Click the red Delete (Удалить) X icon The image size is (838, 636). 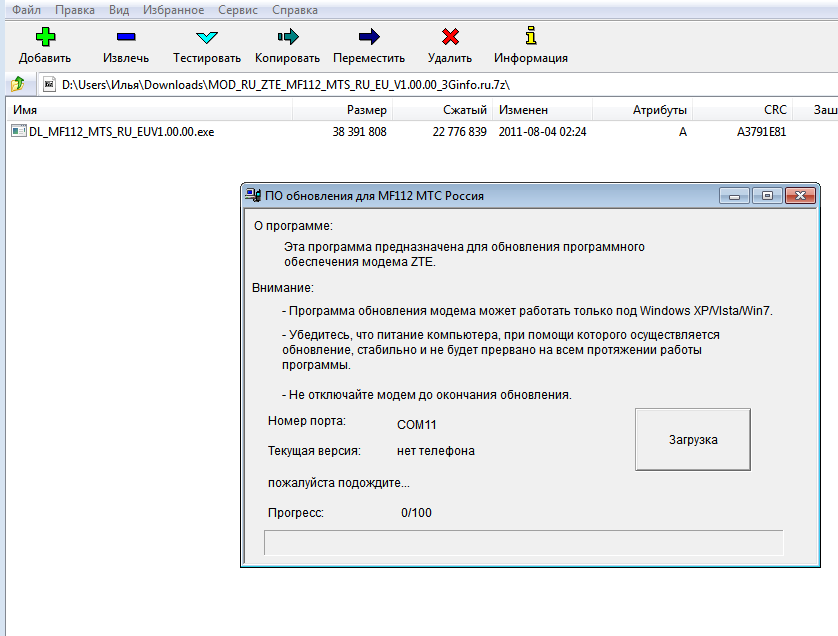click(450, 37)
